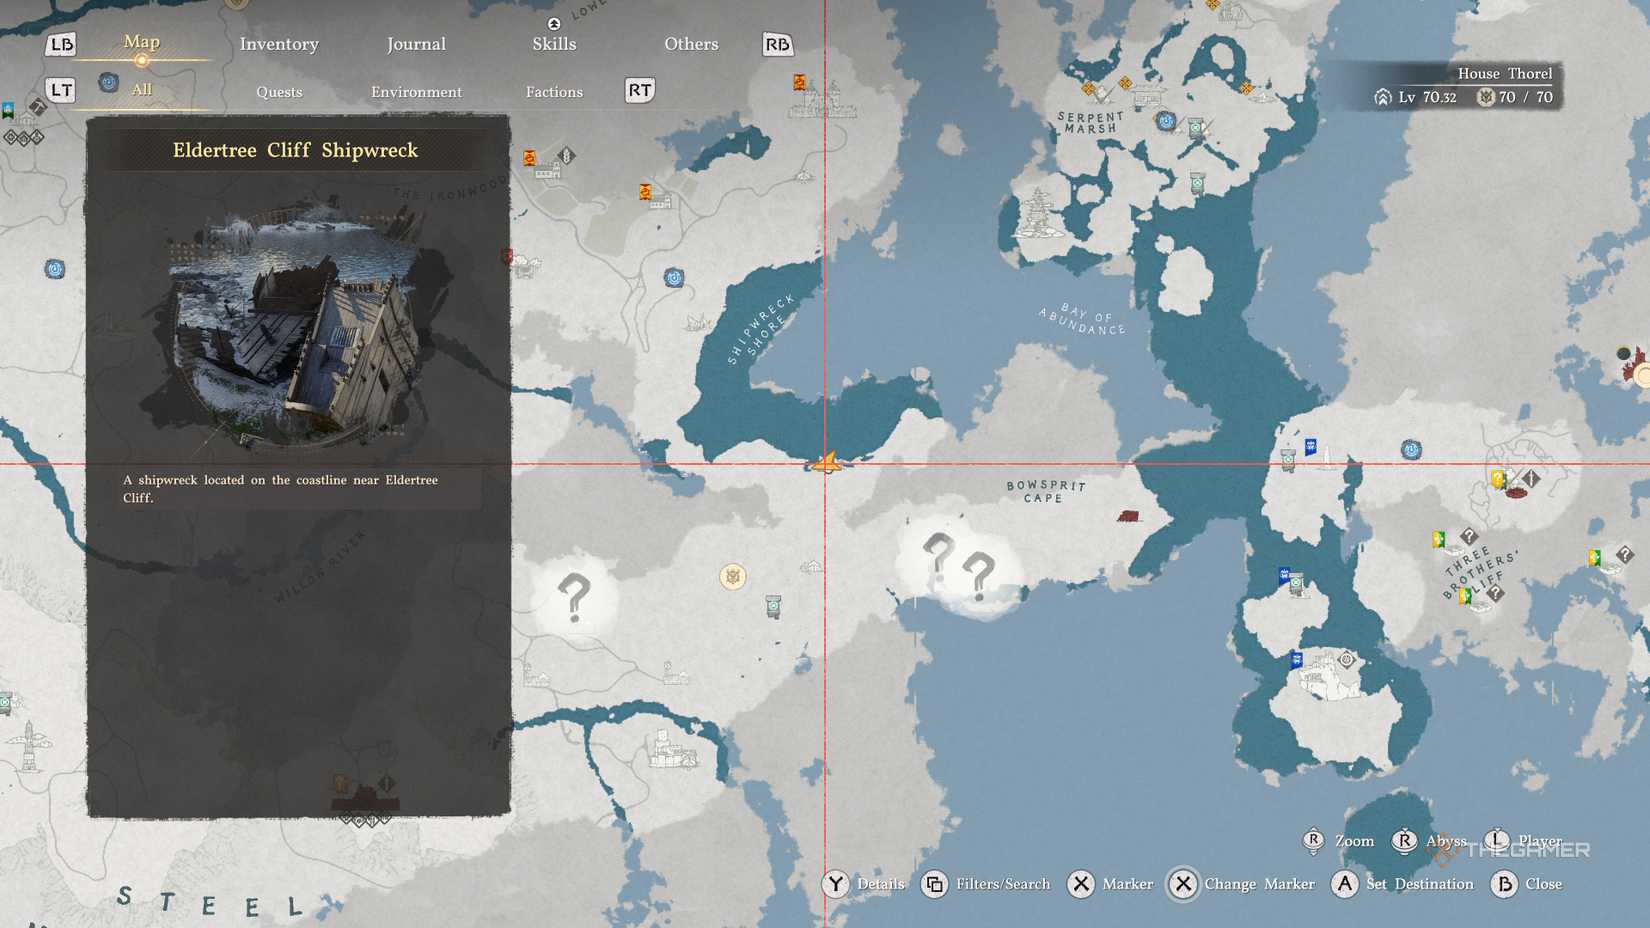Click the Shipwreck Shore label
The image size is (1650, 928).
[762, 328]
